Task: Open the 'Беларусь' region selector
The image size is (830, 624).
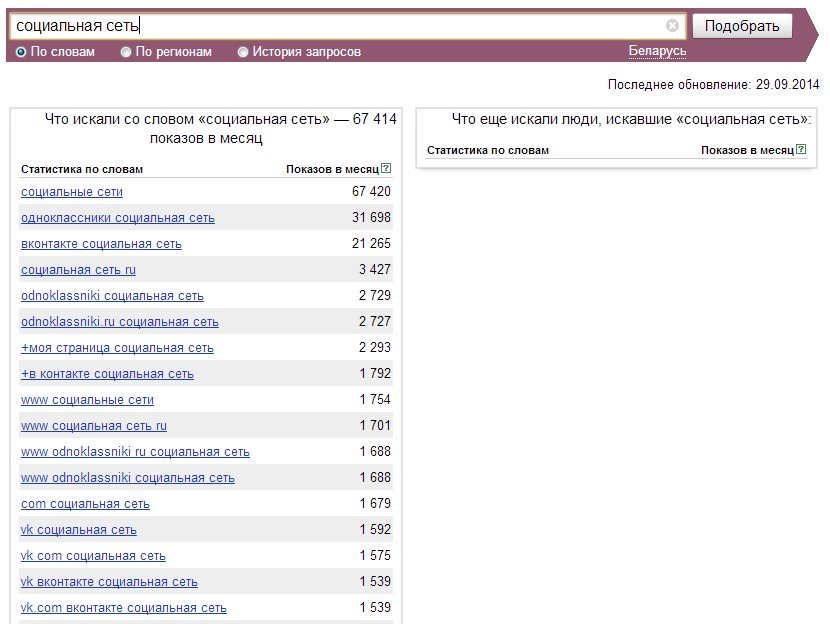Action: pyautogui.click(x=657, y=51)
